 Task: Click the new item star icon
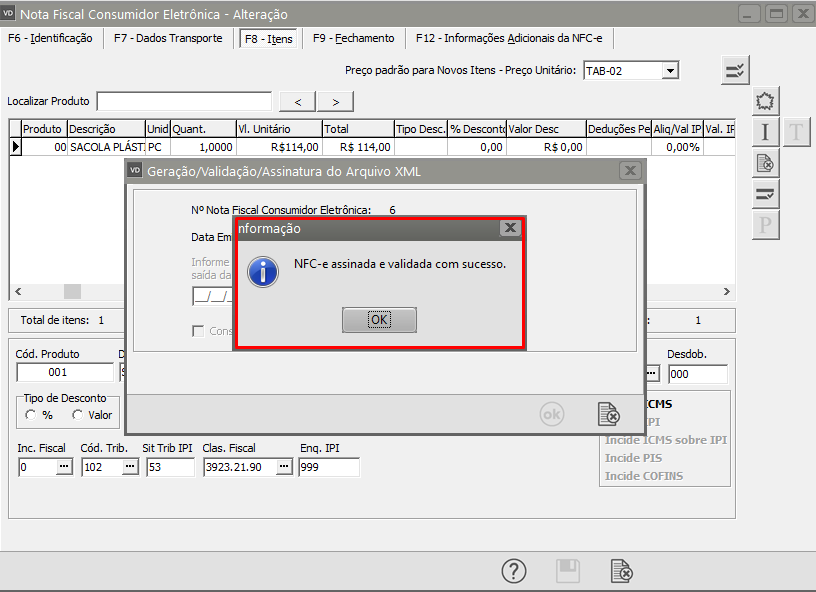765,101
